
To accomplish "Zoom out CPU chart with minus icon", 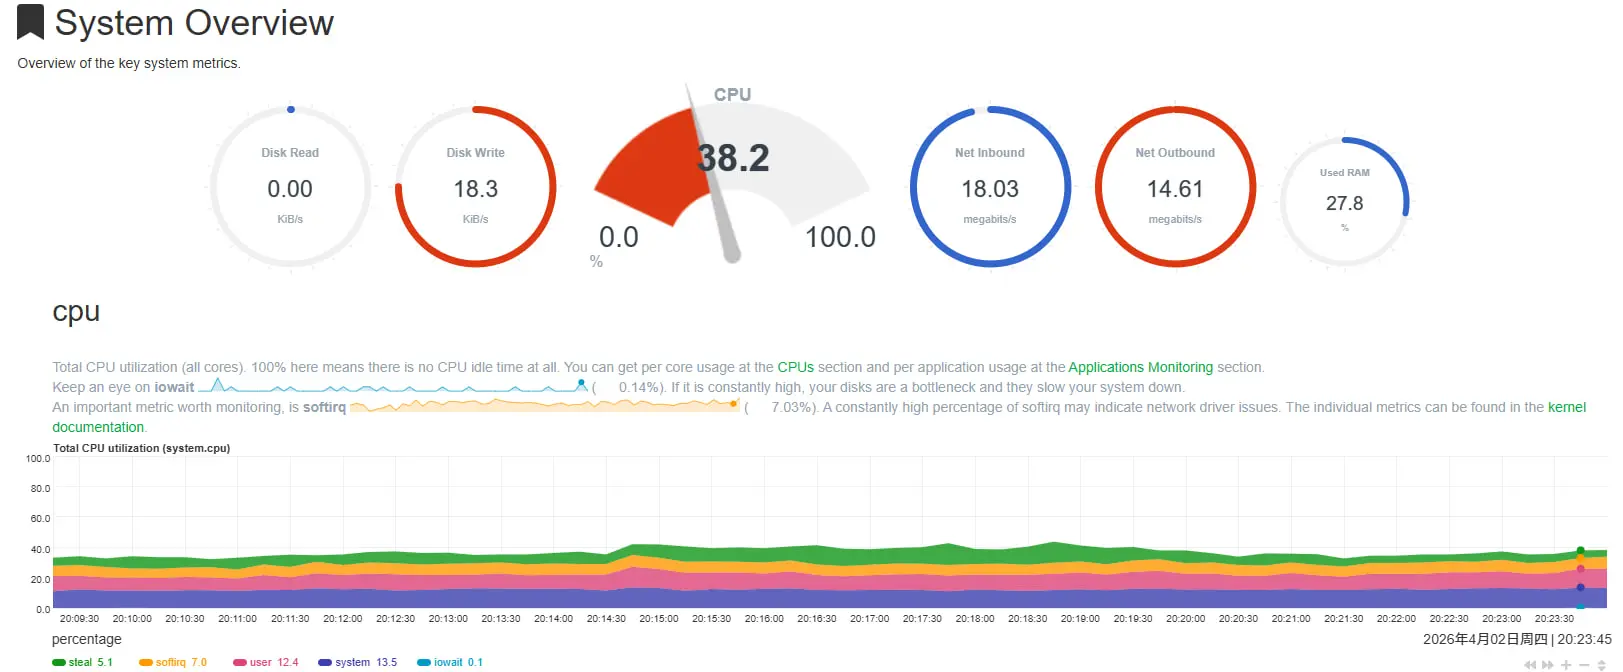I will tap(1584, 665).
